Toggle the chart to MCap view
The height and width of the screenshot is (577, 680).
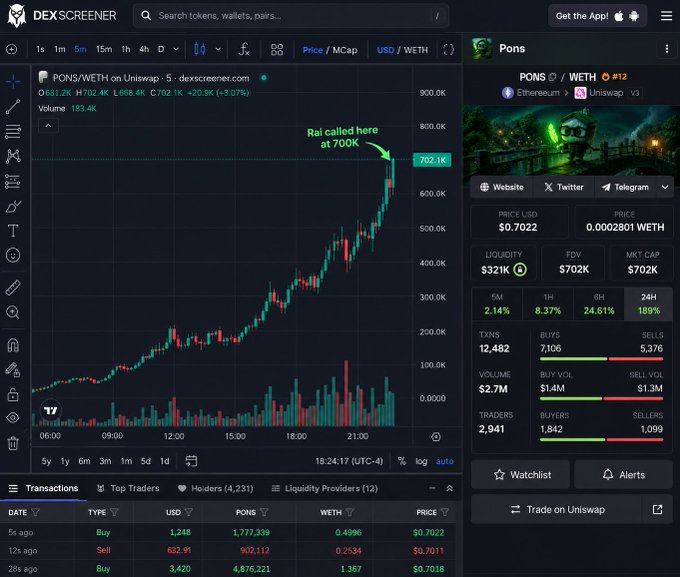pyautogui.click(x=345, y=50)
